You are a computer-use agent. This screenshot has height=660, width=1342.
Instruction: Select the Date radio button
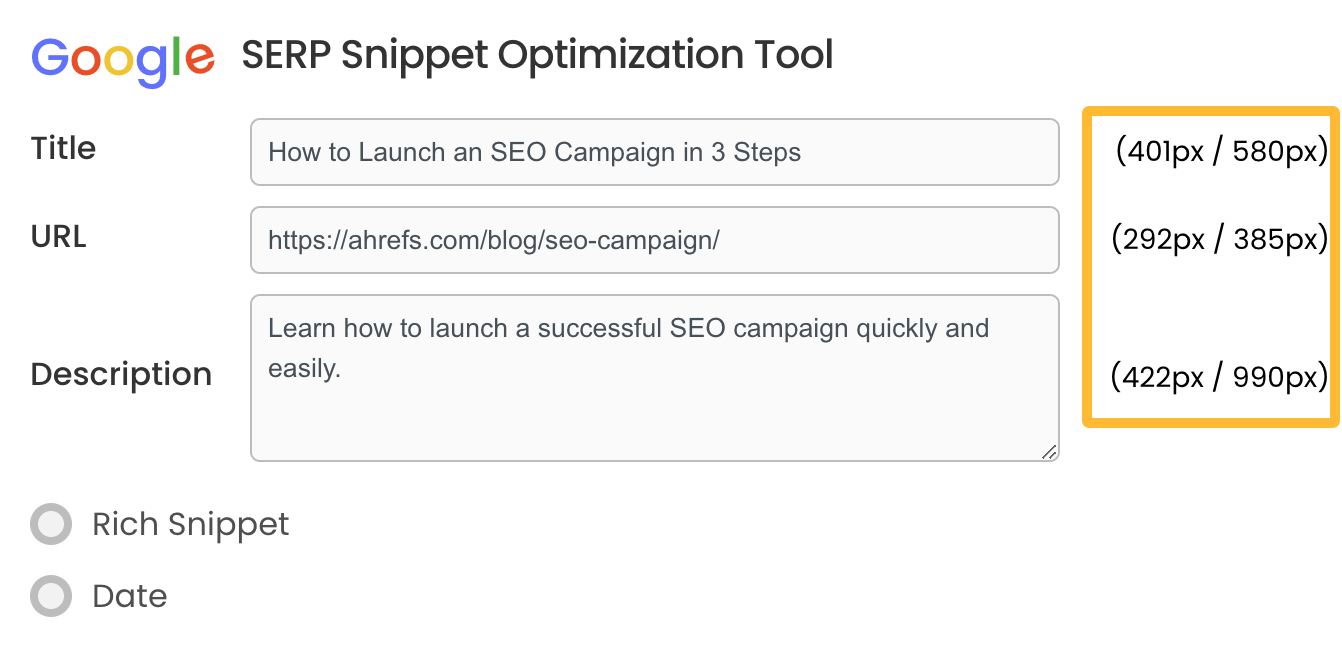point(49,596)
